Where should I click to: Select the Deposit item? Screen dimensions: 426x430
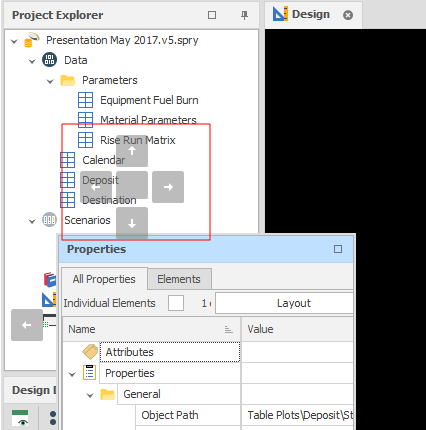click(100, 180)
